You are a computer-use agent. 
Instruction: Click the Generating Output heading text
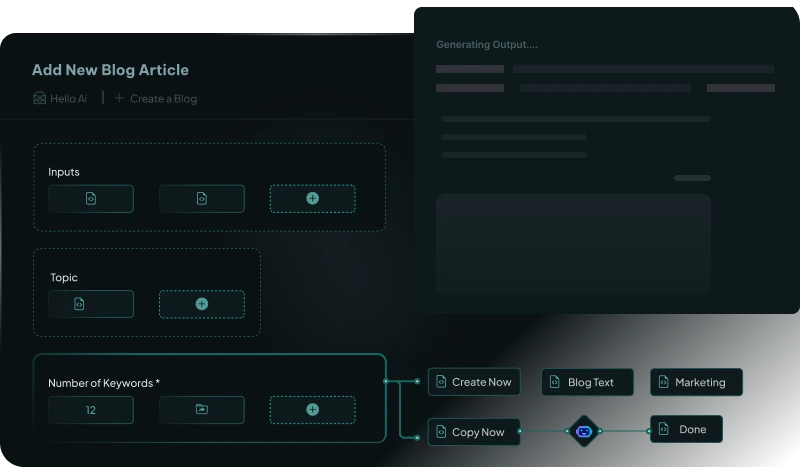coord(487,45)
